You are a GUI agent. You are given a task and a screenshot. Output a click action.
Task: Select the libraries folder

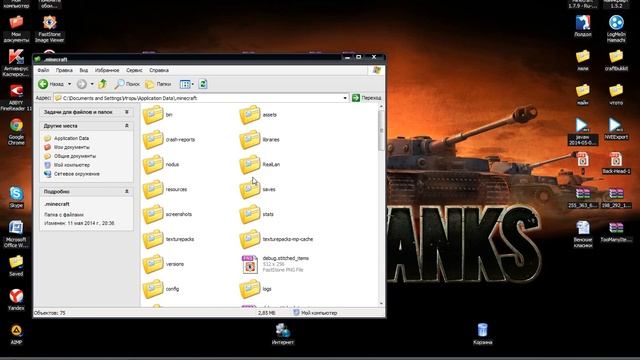point(260,140)
